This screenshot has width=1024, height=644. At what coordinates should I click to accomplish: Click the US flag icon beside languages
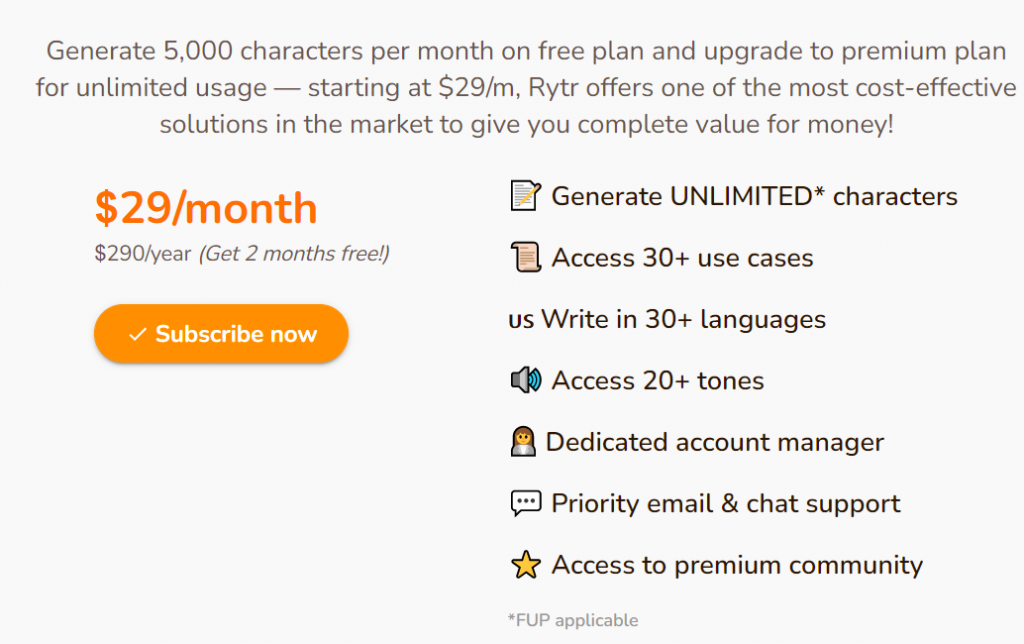point(521,320)
